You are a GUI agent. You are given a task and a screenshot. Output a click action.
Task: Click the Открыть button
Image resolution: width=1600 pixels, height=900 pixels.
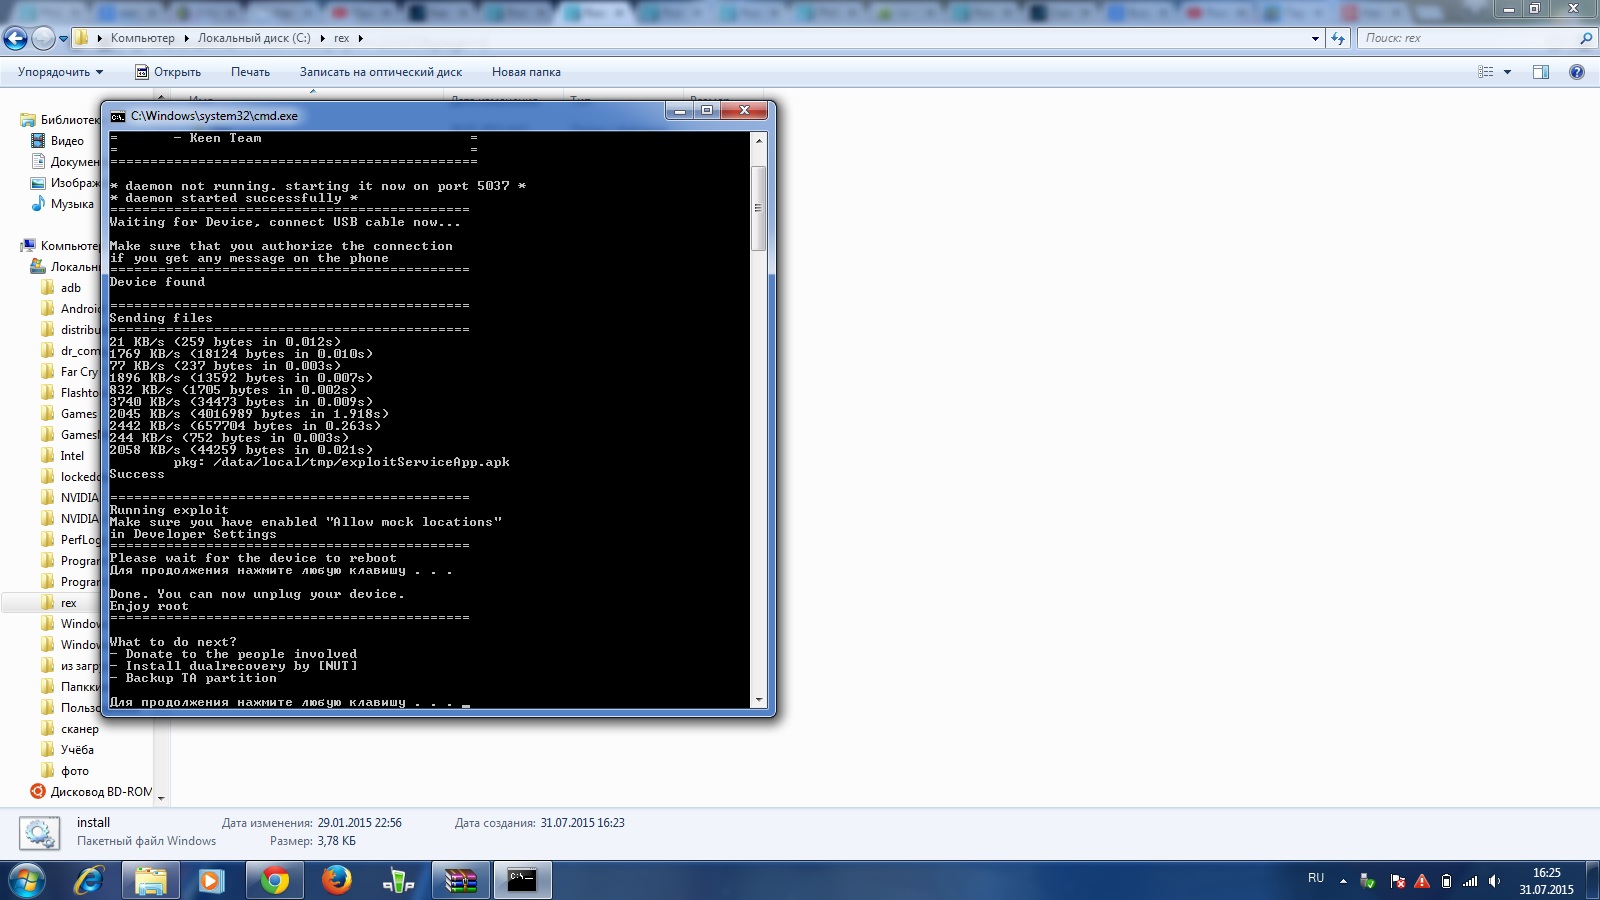pyautogui.click(x=168, y=72)
